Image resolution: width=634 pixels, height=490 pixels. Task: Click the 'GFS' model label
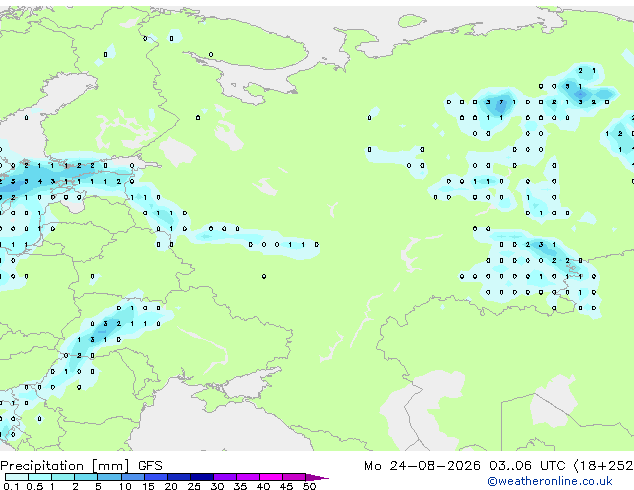[150, 466]
